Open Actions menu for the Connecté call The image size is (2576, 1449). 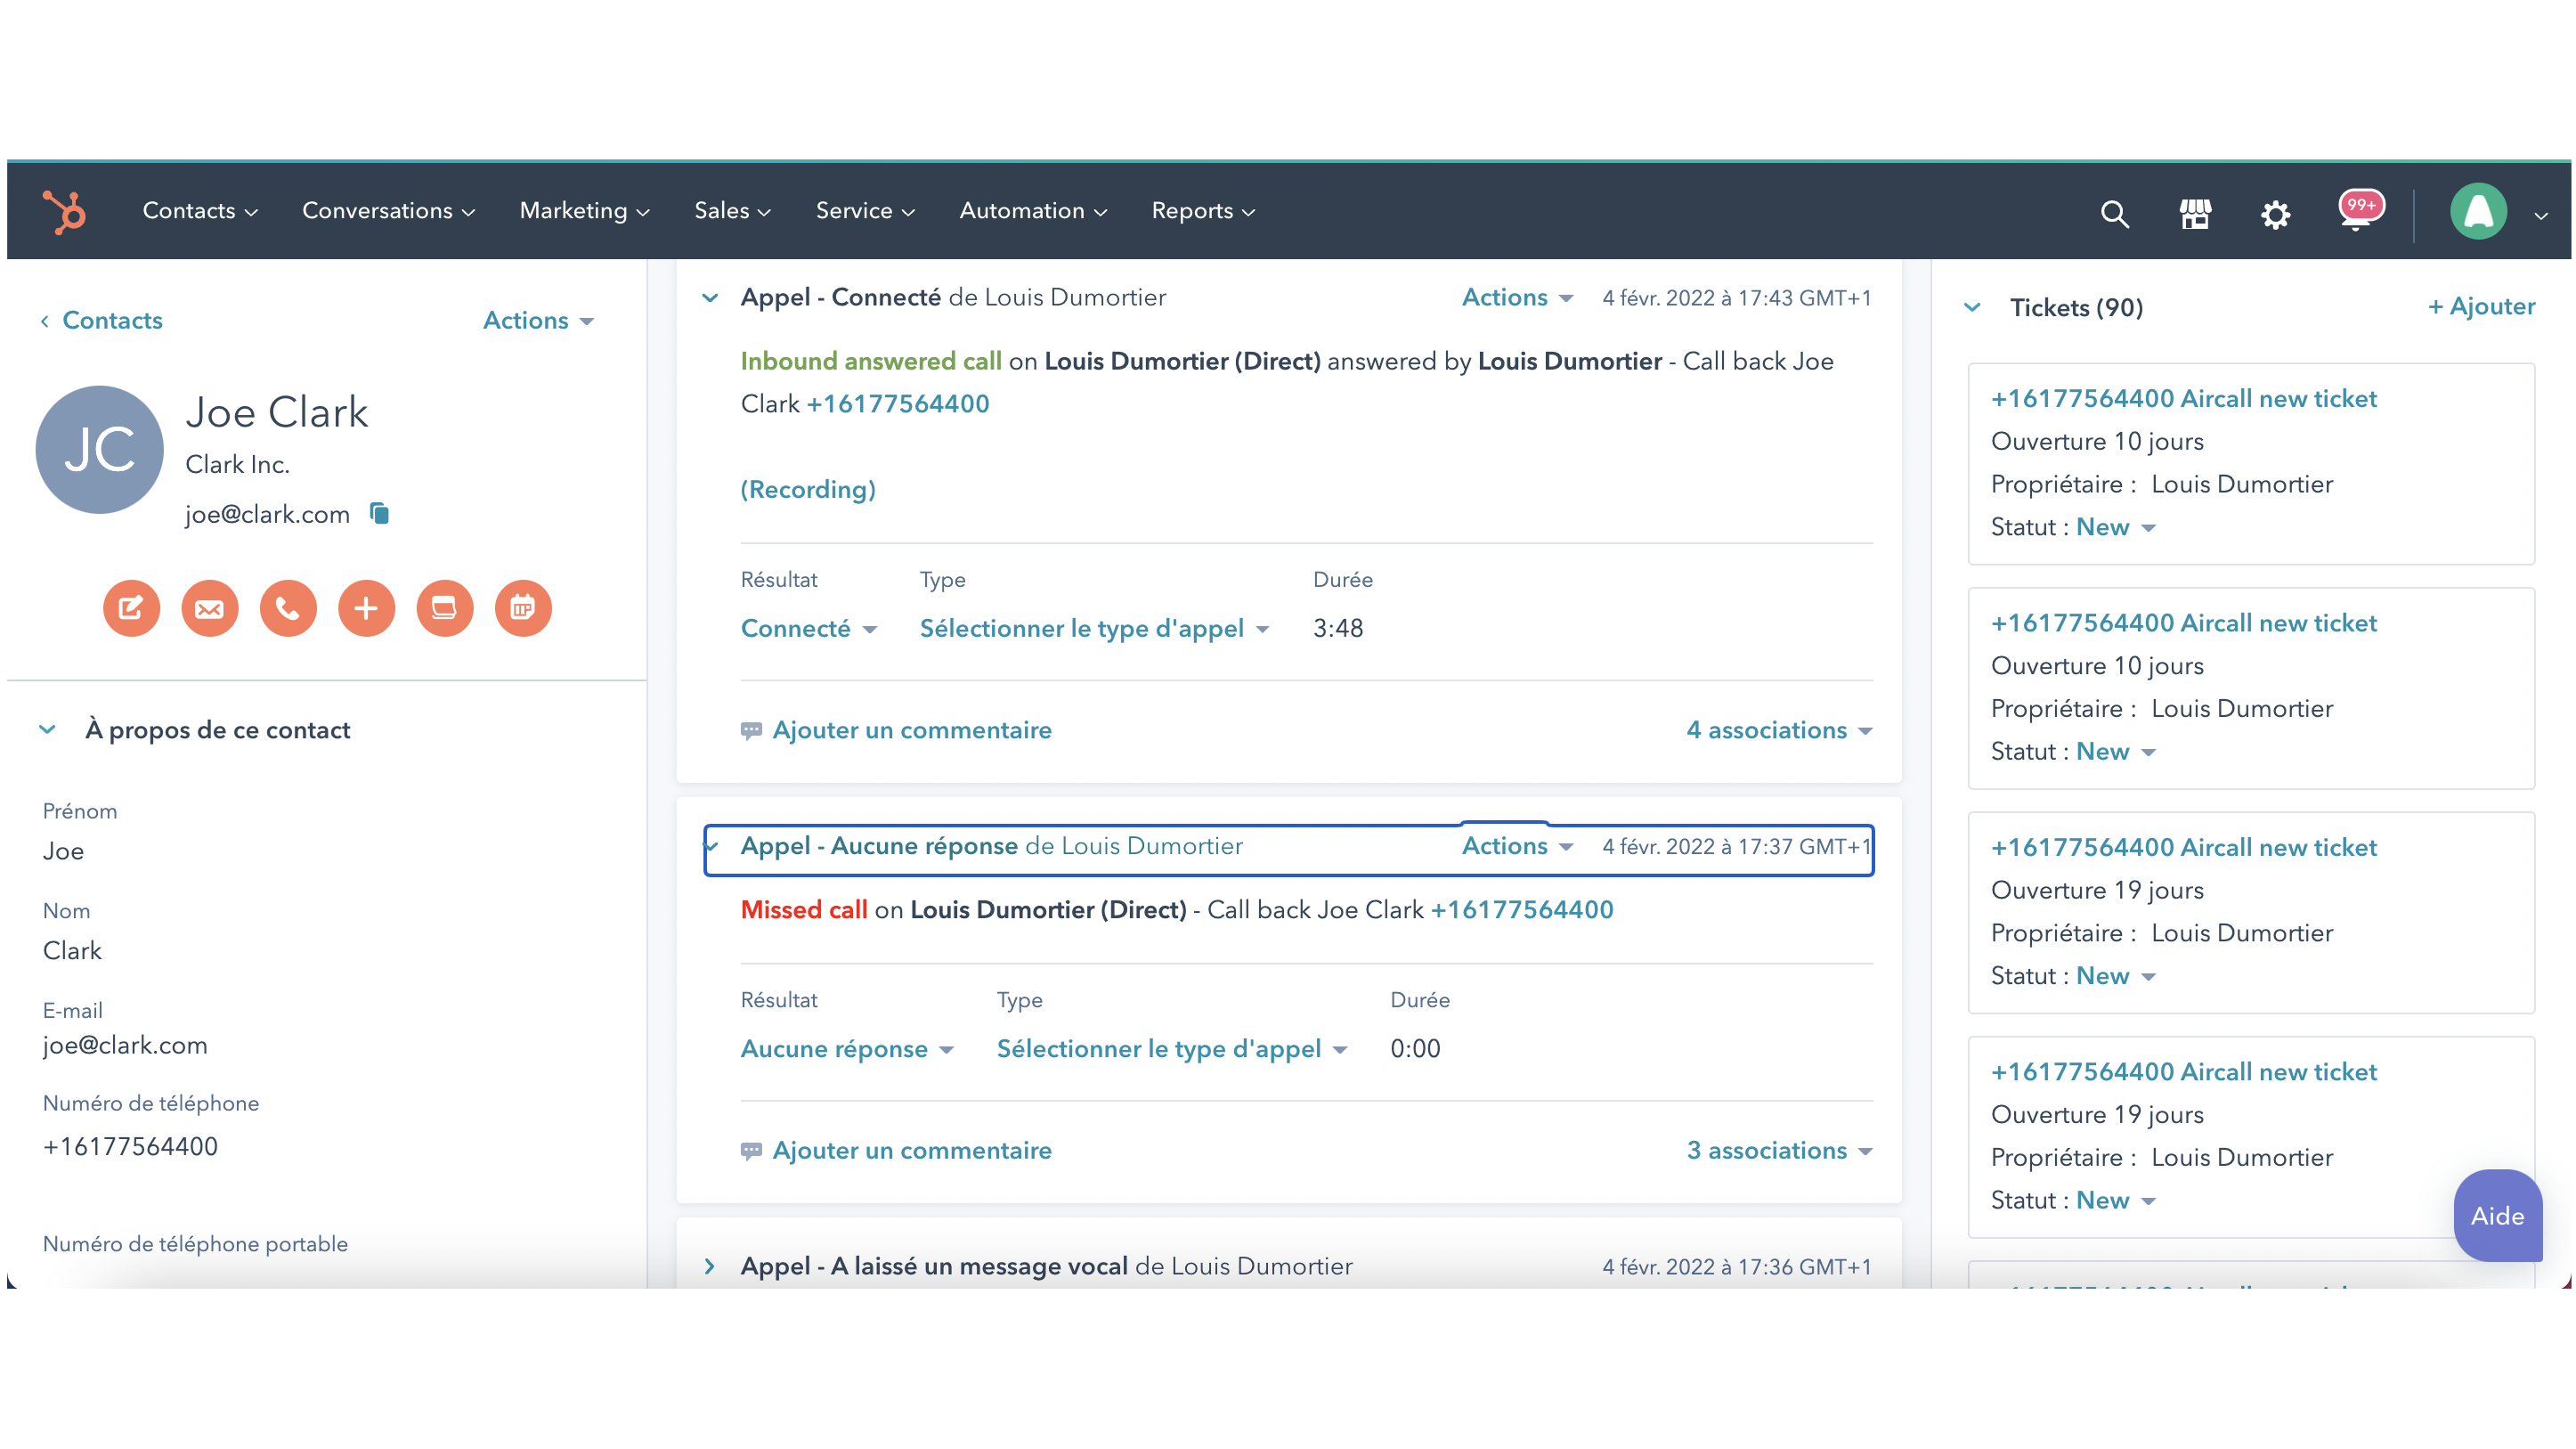(x=1518, y=298)
